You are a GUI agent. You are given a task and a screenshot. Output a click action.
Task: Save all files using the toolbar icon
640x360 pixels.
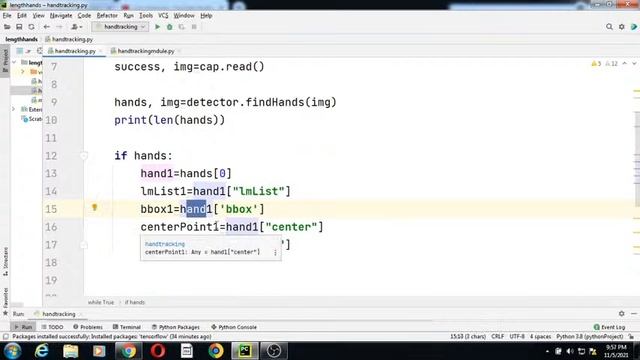[19, 27]
